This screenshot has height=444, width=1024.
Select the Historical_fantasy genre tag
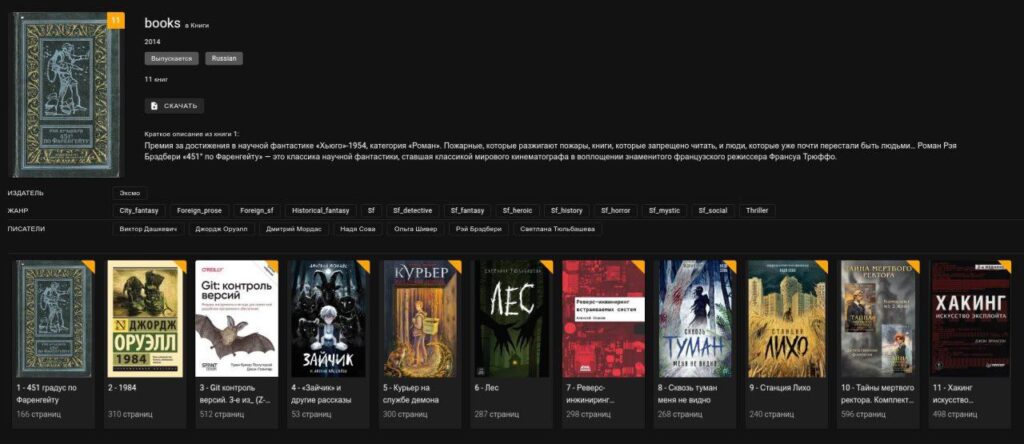[x=320, y=211]
